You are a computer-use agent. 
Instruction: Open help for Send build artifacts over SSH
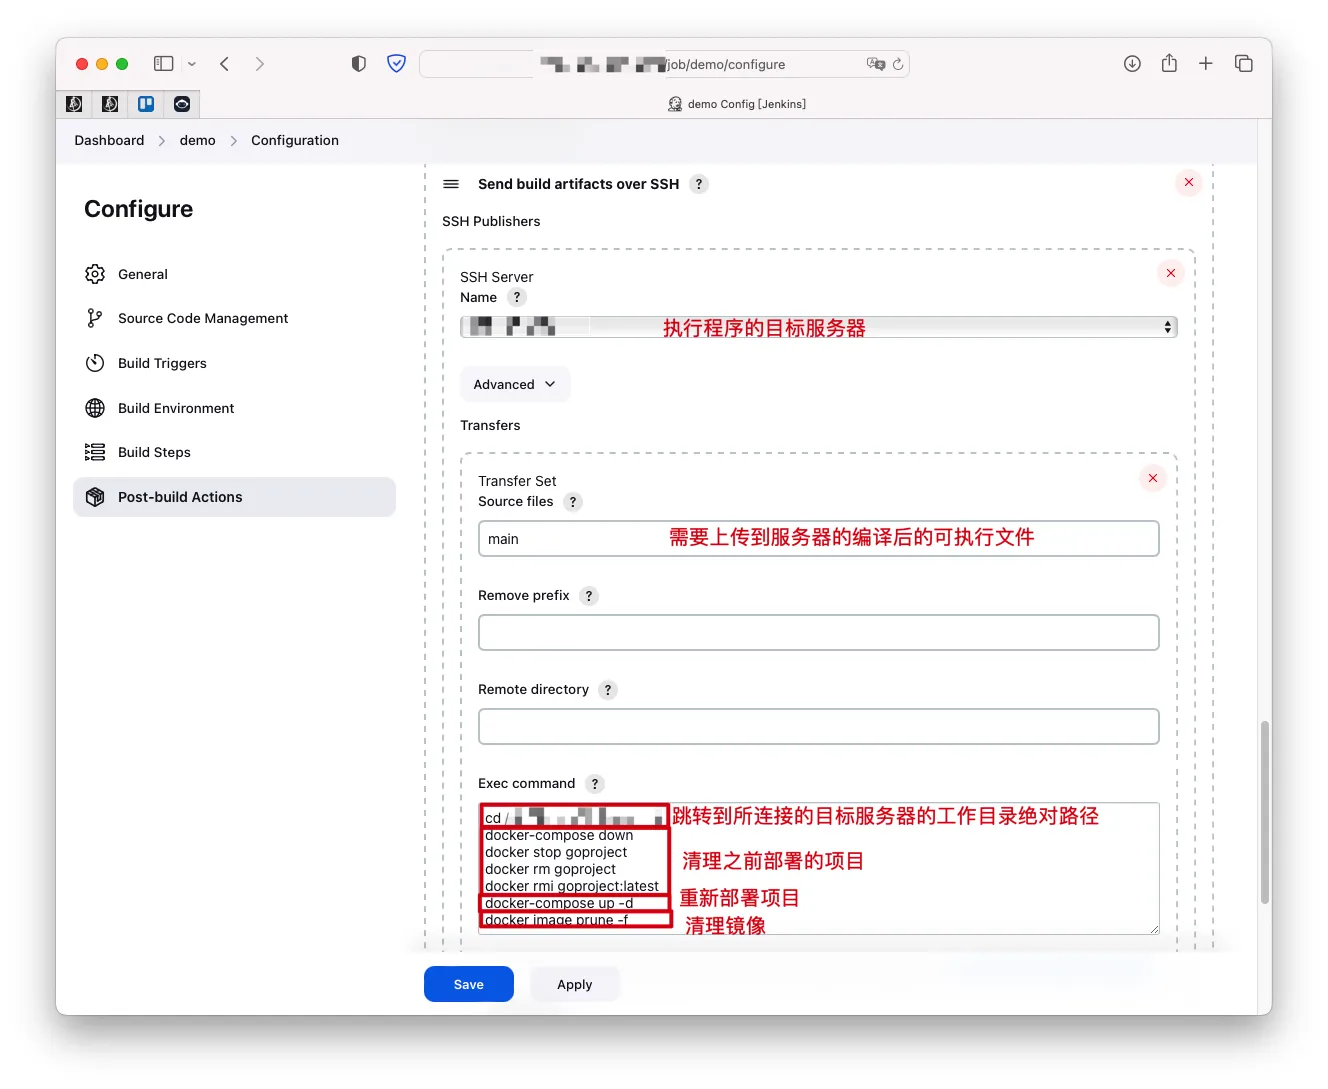point(699,184)
